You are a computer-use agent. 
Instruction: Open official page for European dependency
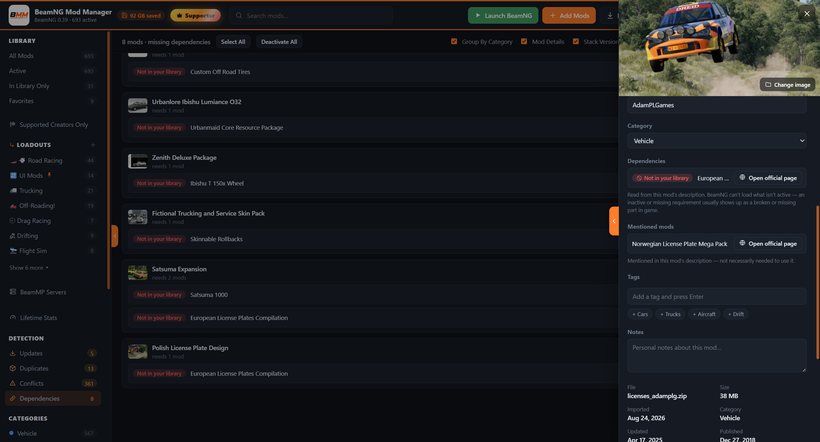click(x=768, y=178)
